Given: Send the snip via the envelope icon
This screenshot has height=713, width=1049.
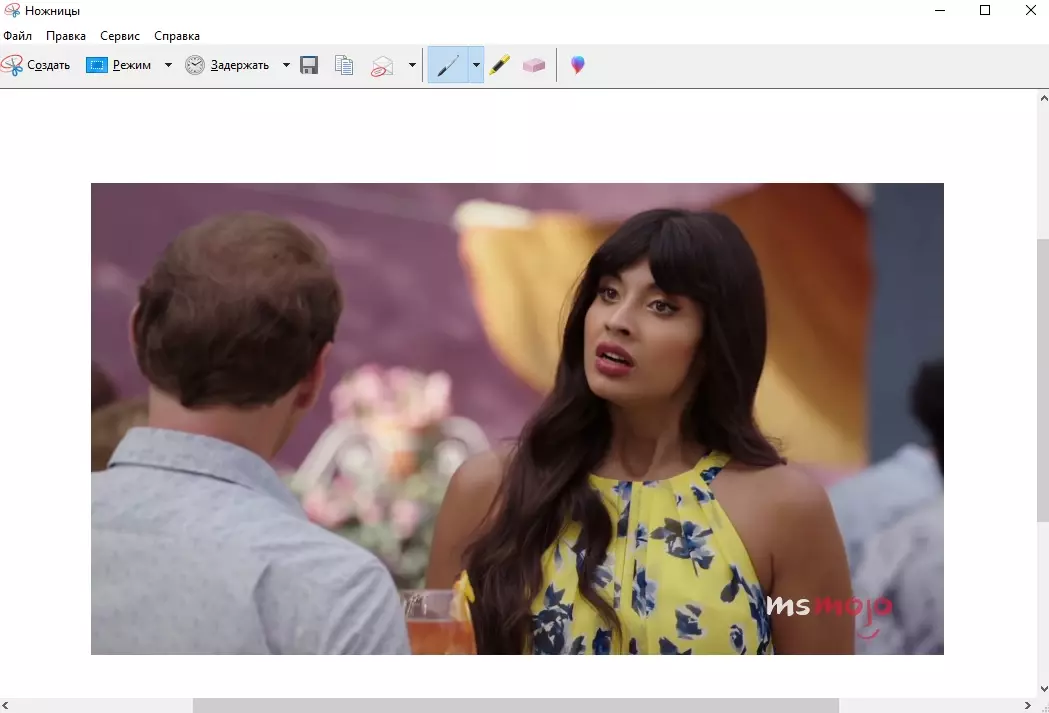Looking at the screenshot, I should pyautogui.click(x=382, y=66).
